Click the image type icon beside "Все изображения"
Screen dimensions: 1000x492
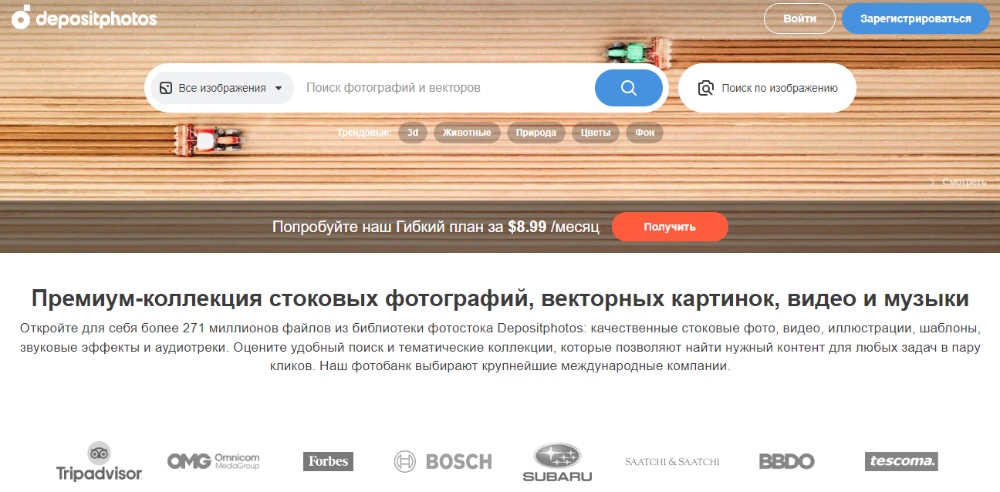pyautogui.click(x=166, y=88)
